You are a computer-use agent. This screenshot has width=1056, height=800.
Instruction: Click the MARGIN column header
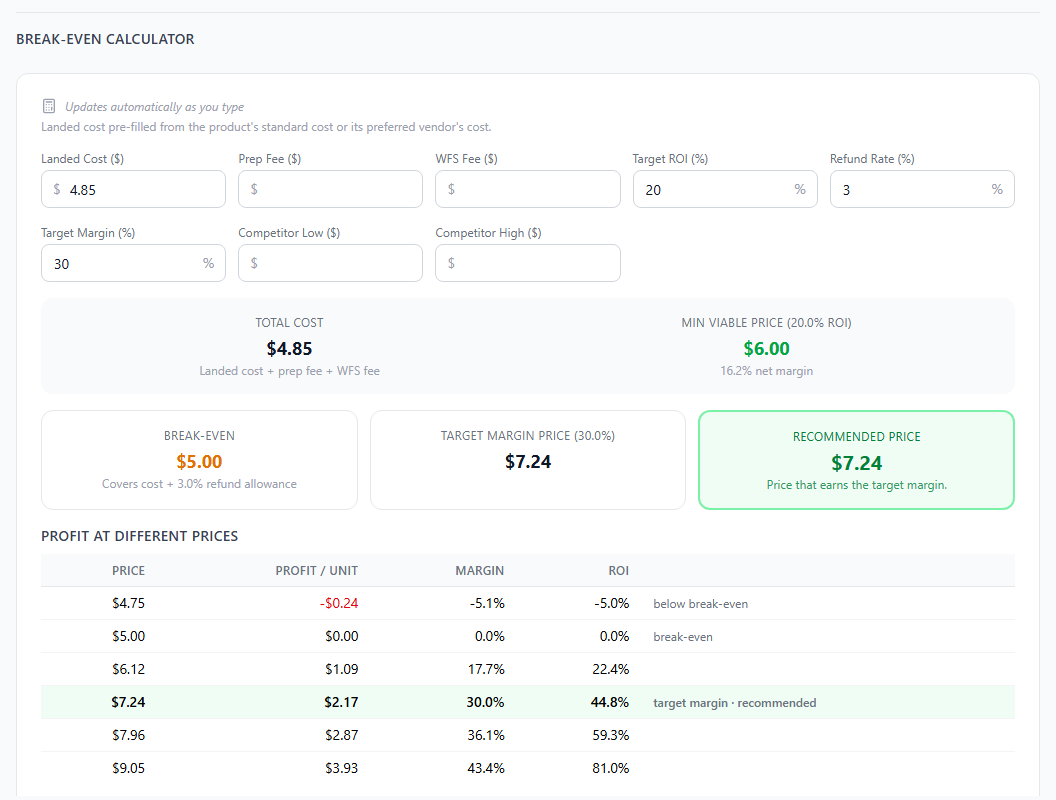tap(480, 570)
